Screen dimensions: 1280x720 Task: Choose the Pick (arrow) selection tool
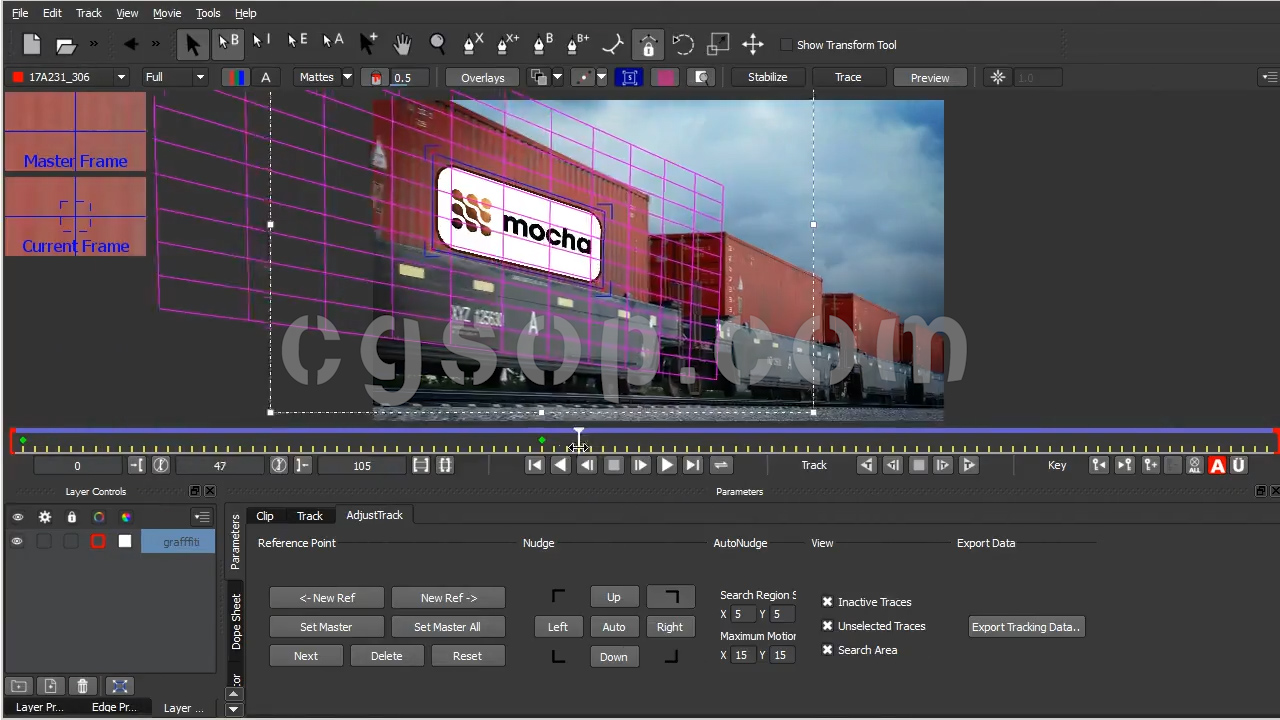[193, 45]
